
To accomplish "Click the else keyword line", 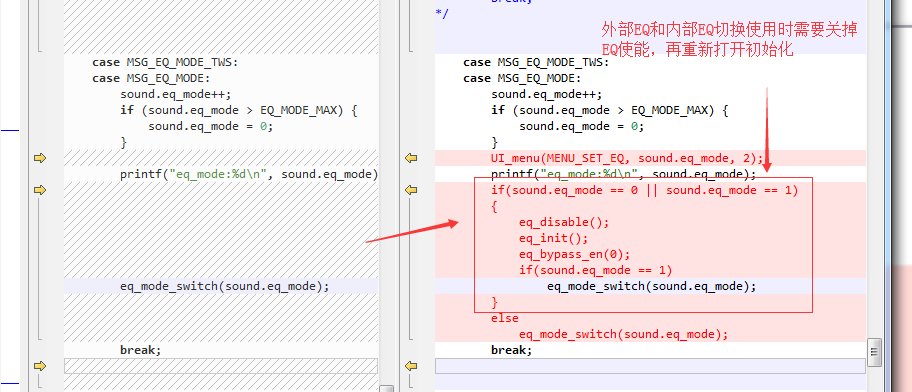I will coord(505,318).
